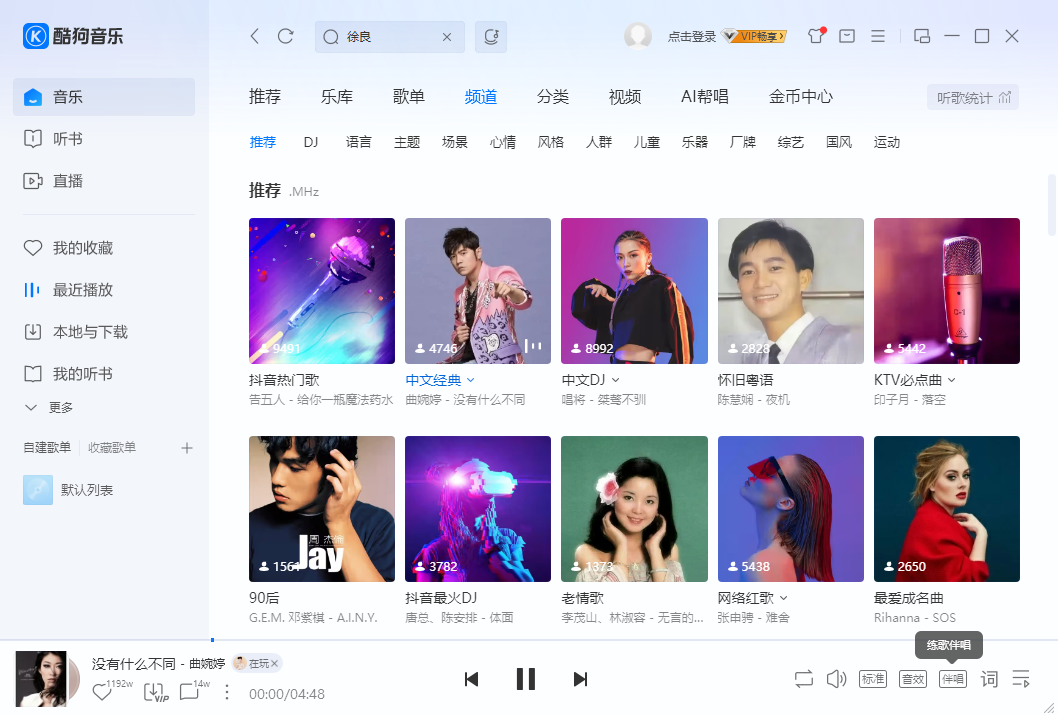The width and height of the screenshot is (1058, 715).
Task: Expand the 中文经典 channel dropdown arrow
Action: [x=471, y=380]
